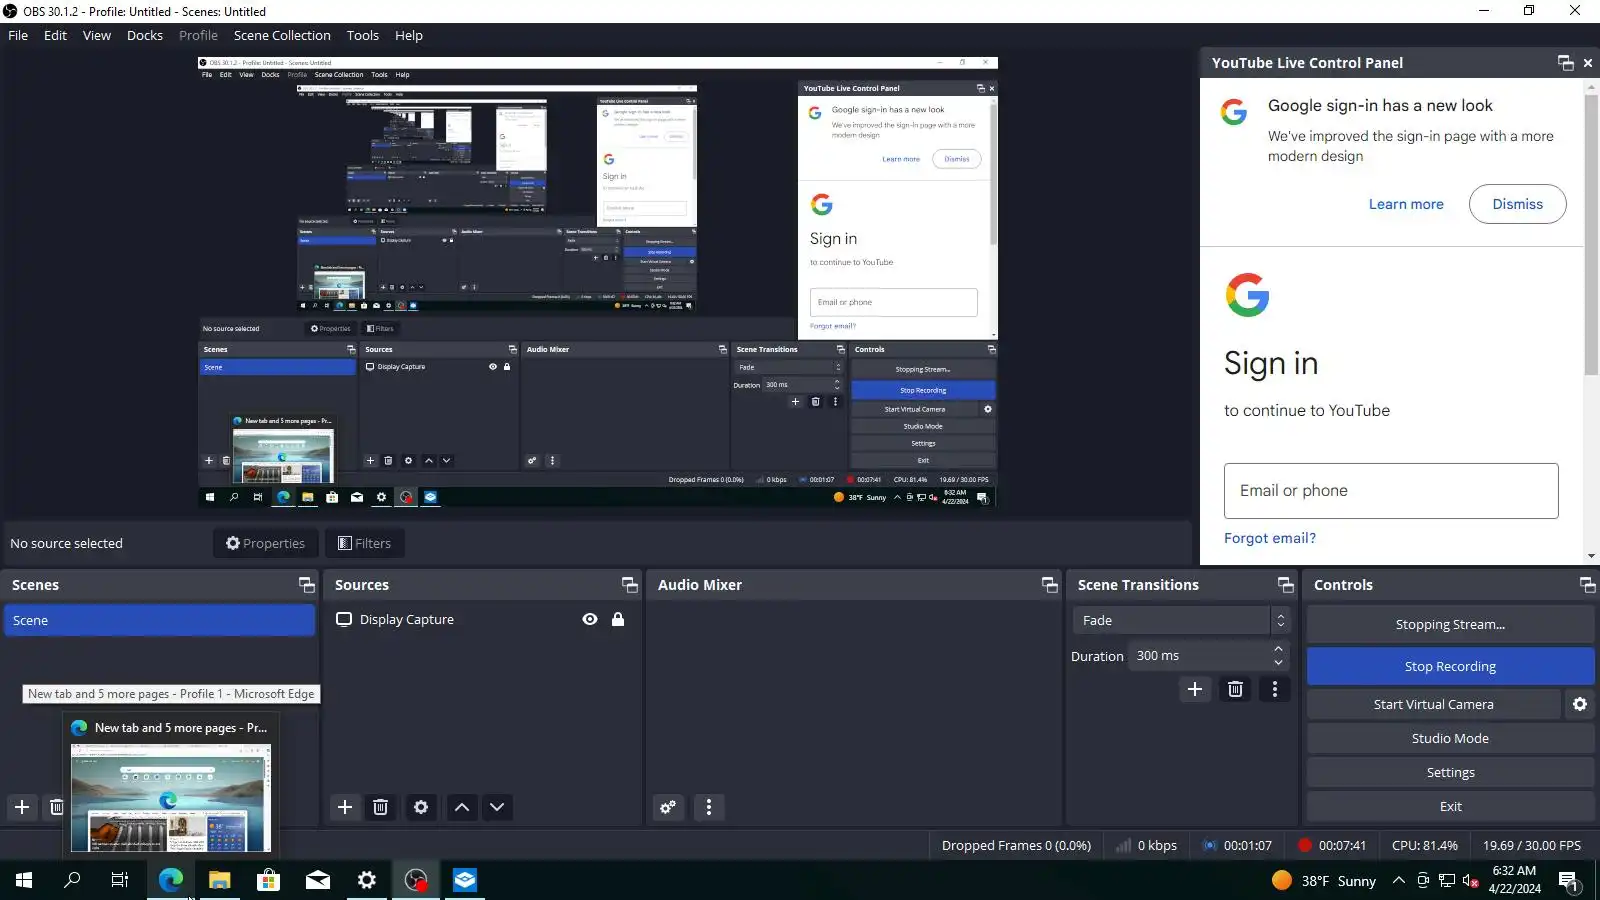Open the Help menu

pyautogui.click(x=409, y=35)
